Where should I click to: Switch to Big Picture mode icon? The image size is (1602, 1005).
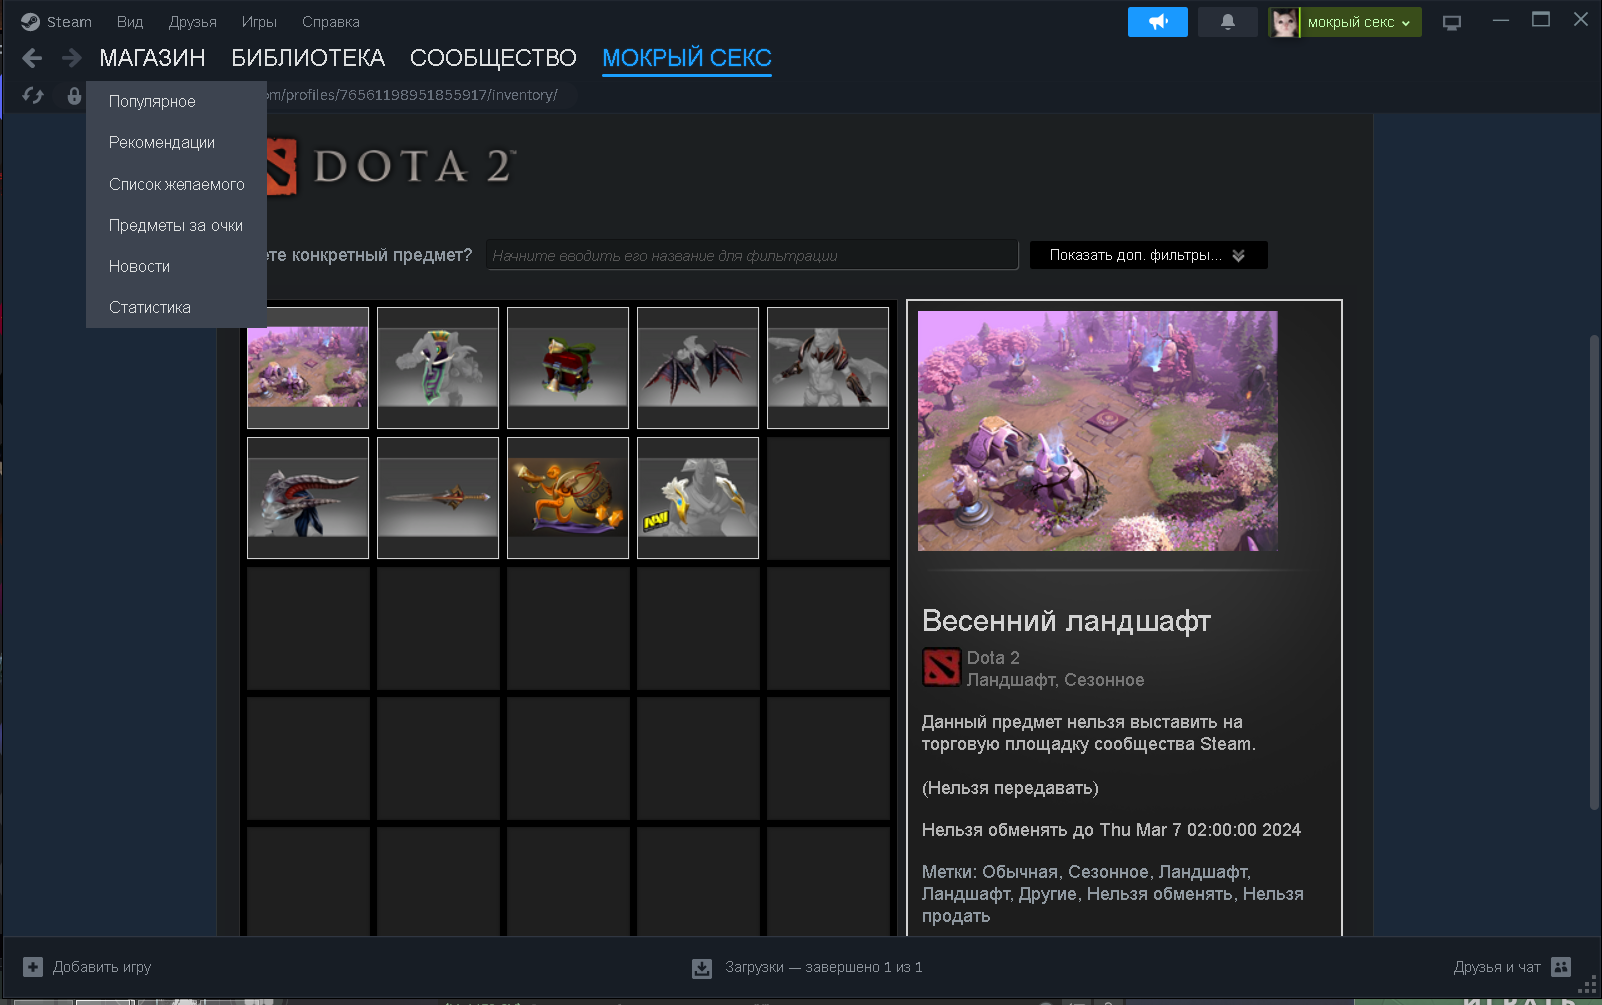coord(1452,22)
